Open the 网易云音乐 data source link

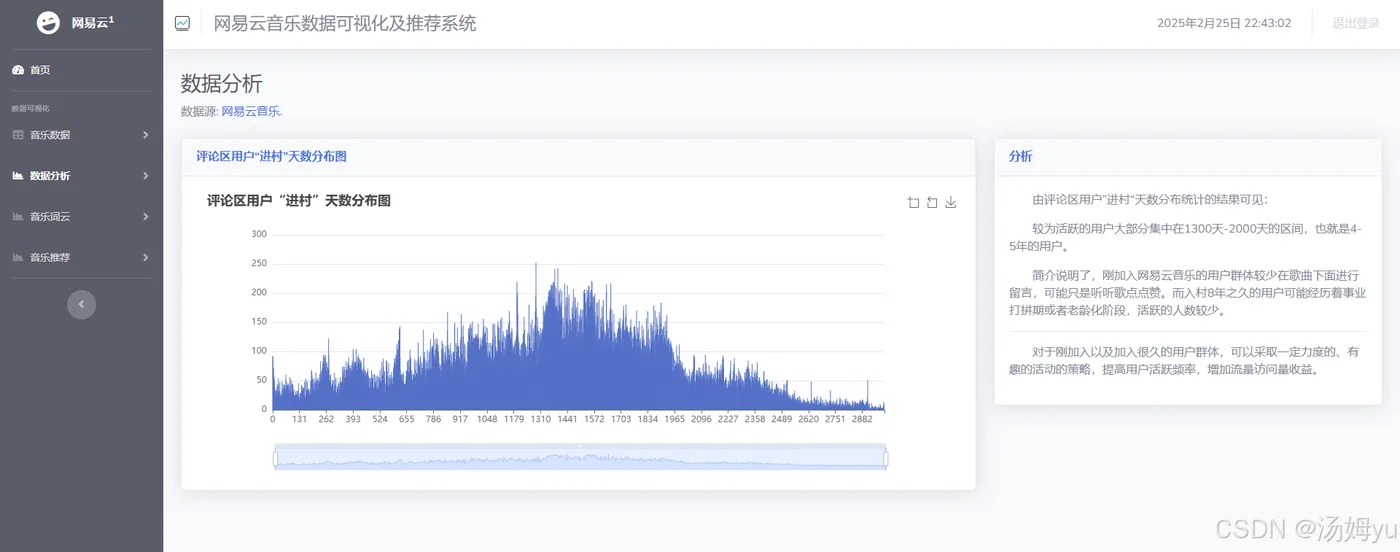tap(252, 111)
